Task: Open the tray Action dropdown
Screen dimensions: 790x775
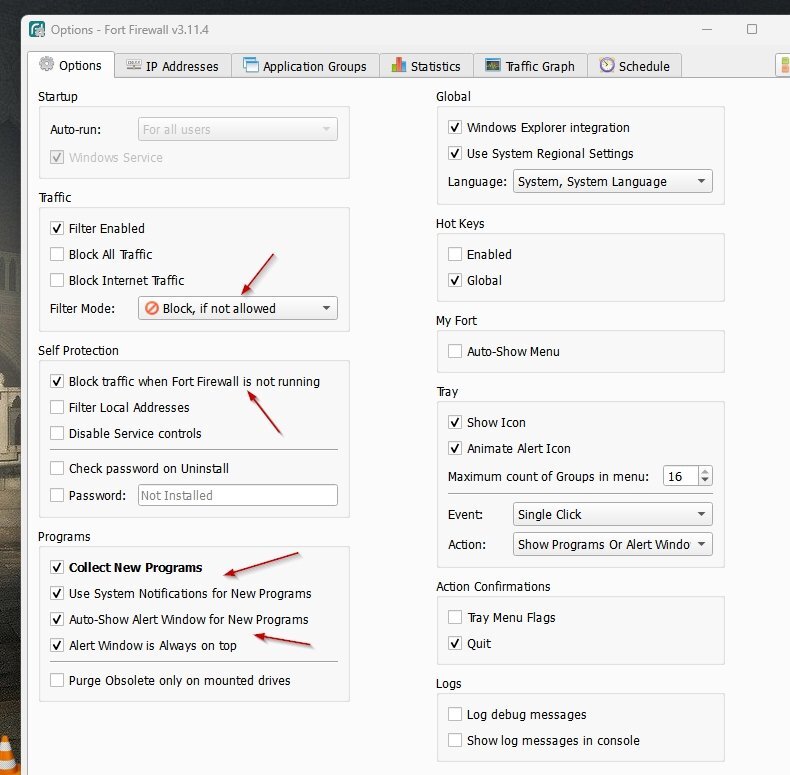Action: pyautogui.click(x=613, y=544)
